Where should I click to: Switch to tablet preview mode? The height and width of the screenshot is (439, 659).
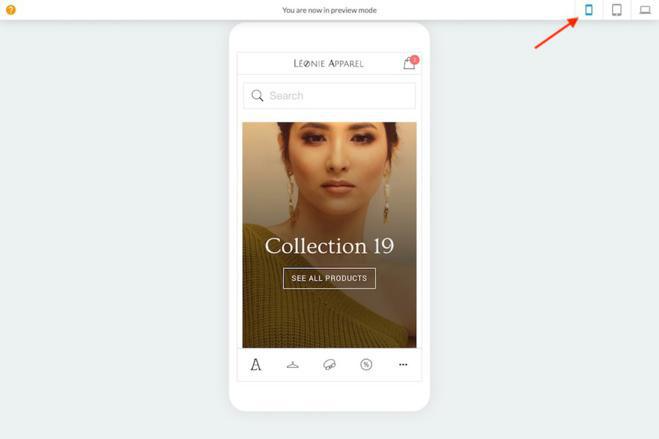[x=617, y=10]
